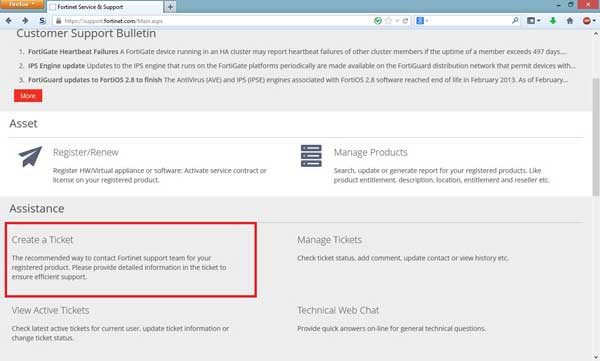The image size is (600, 361).
Task: Open the search engine selector dropdown
Action: pyautogui.click(x=422, y=21)
